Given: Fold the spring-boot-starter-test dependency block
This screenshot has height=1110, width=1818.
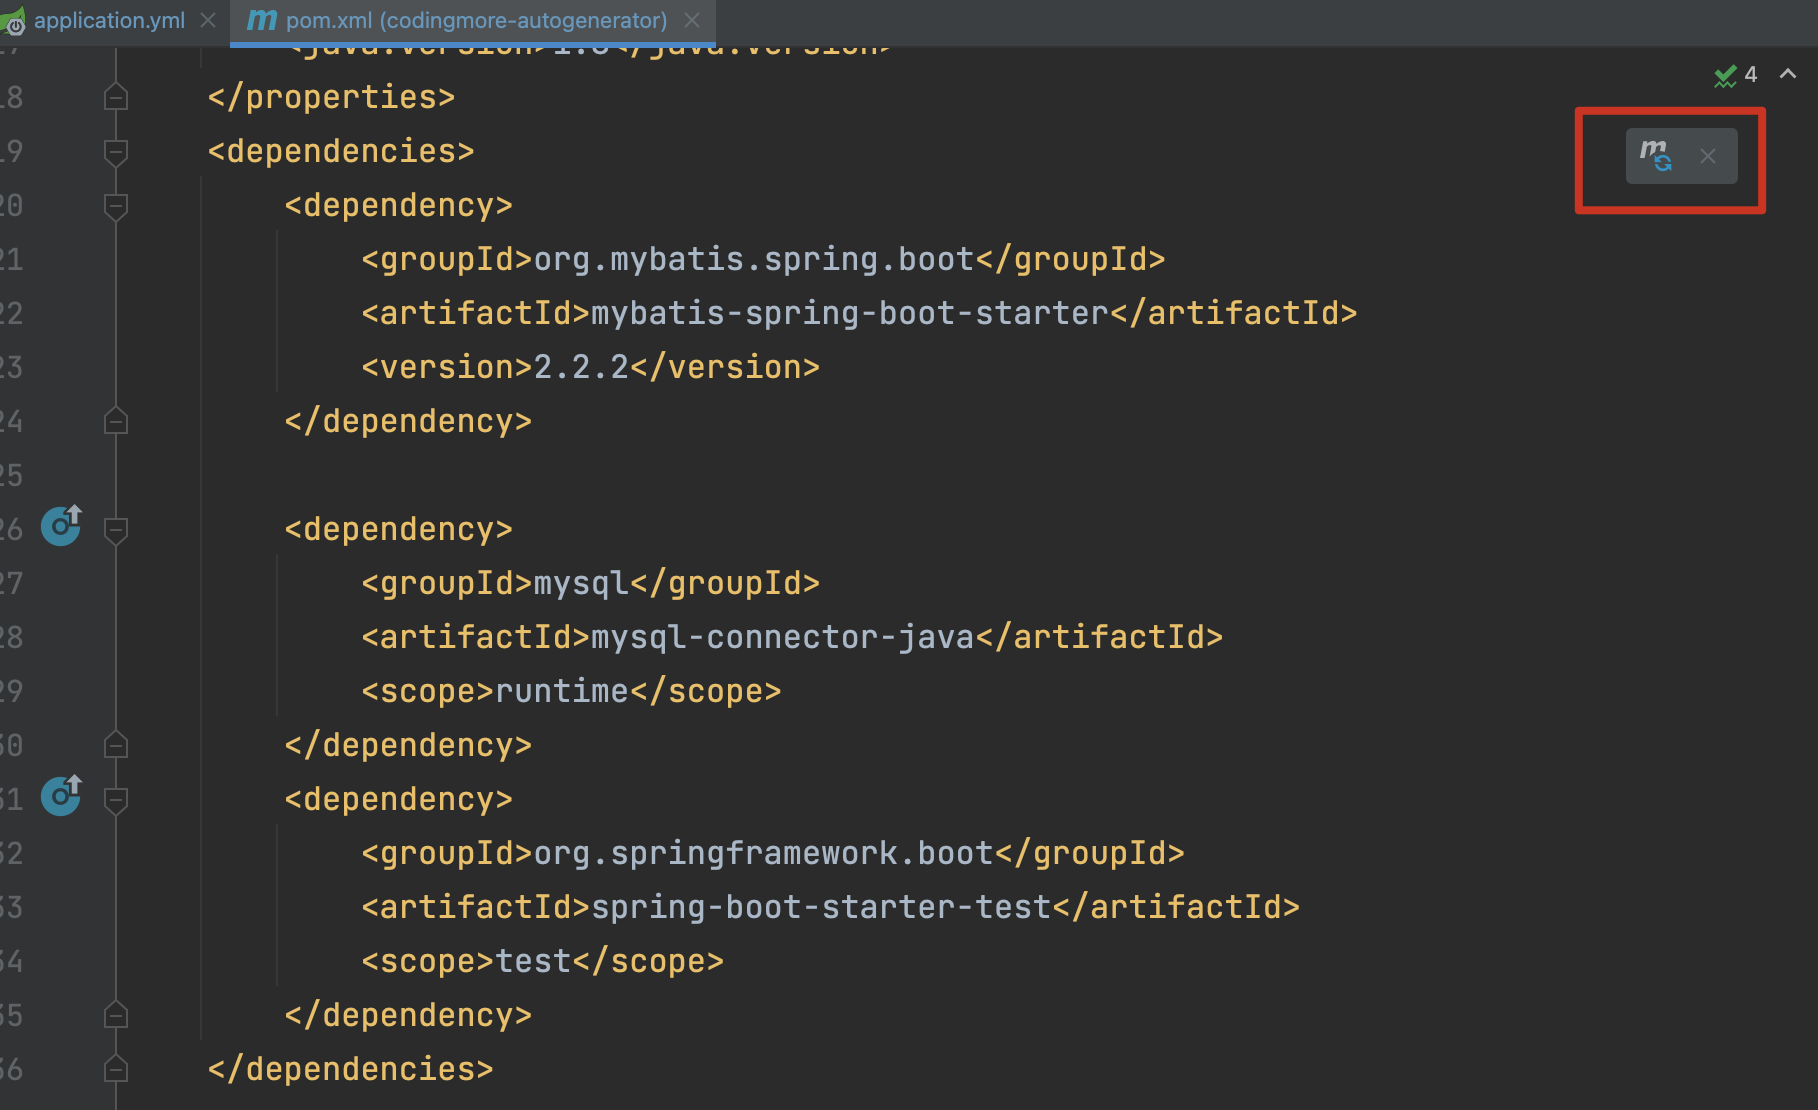Looking at the screenshot, I should (x=116, y=800).
